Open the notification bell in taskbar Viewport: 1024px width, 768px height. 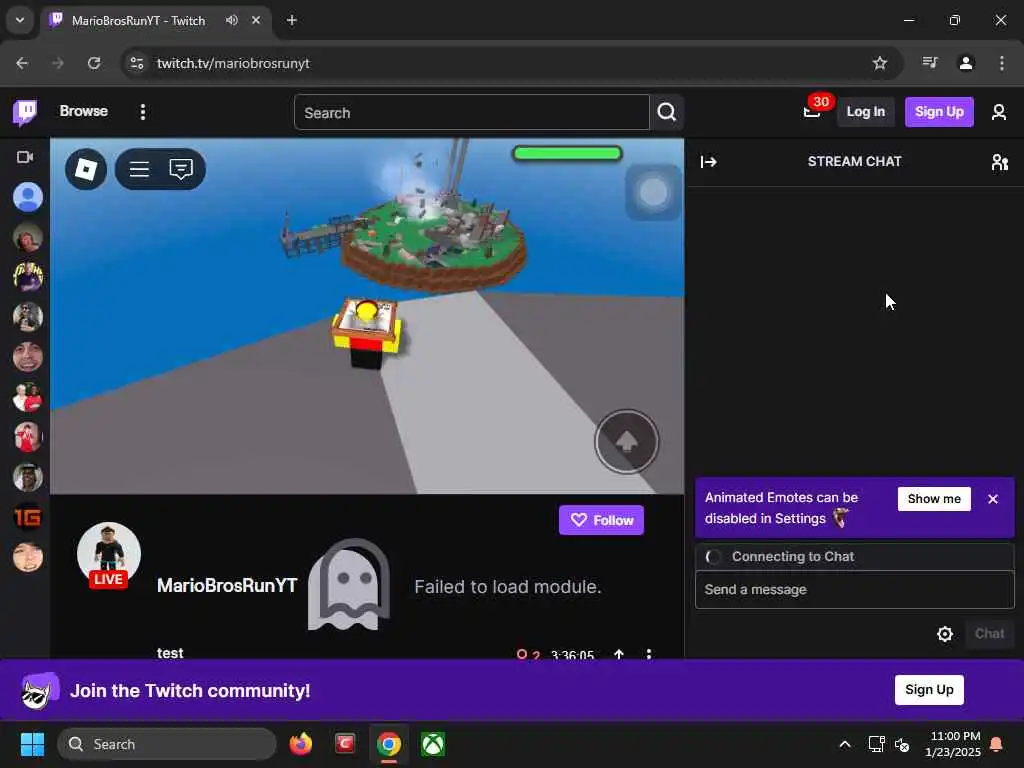(996, 744)
